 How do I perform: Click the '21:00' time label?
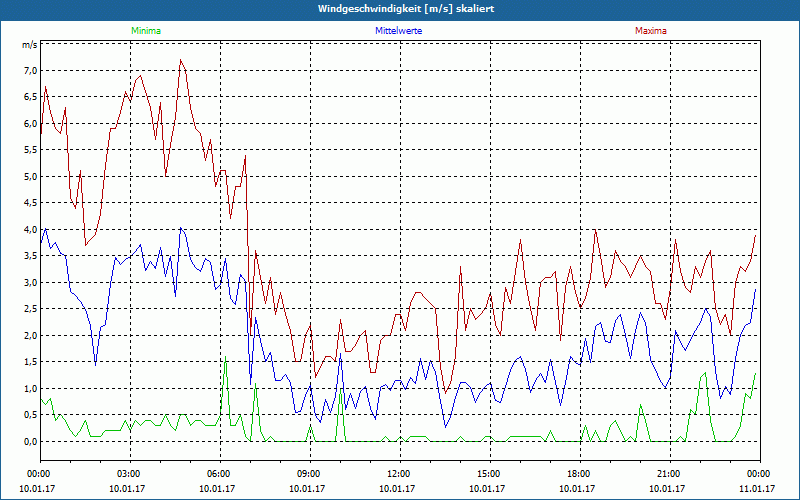[x=667, y=474]
